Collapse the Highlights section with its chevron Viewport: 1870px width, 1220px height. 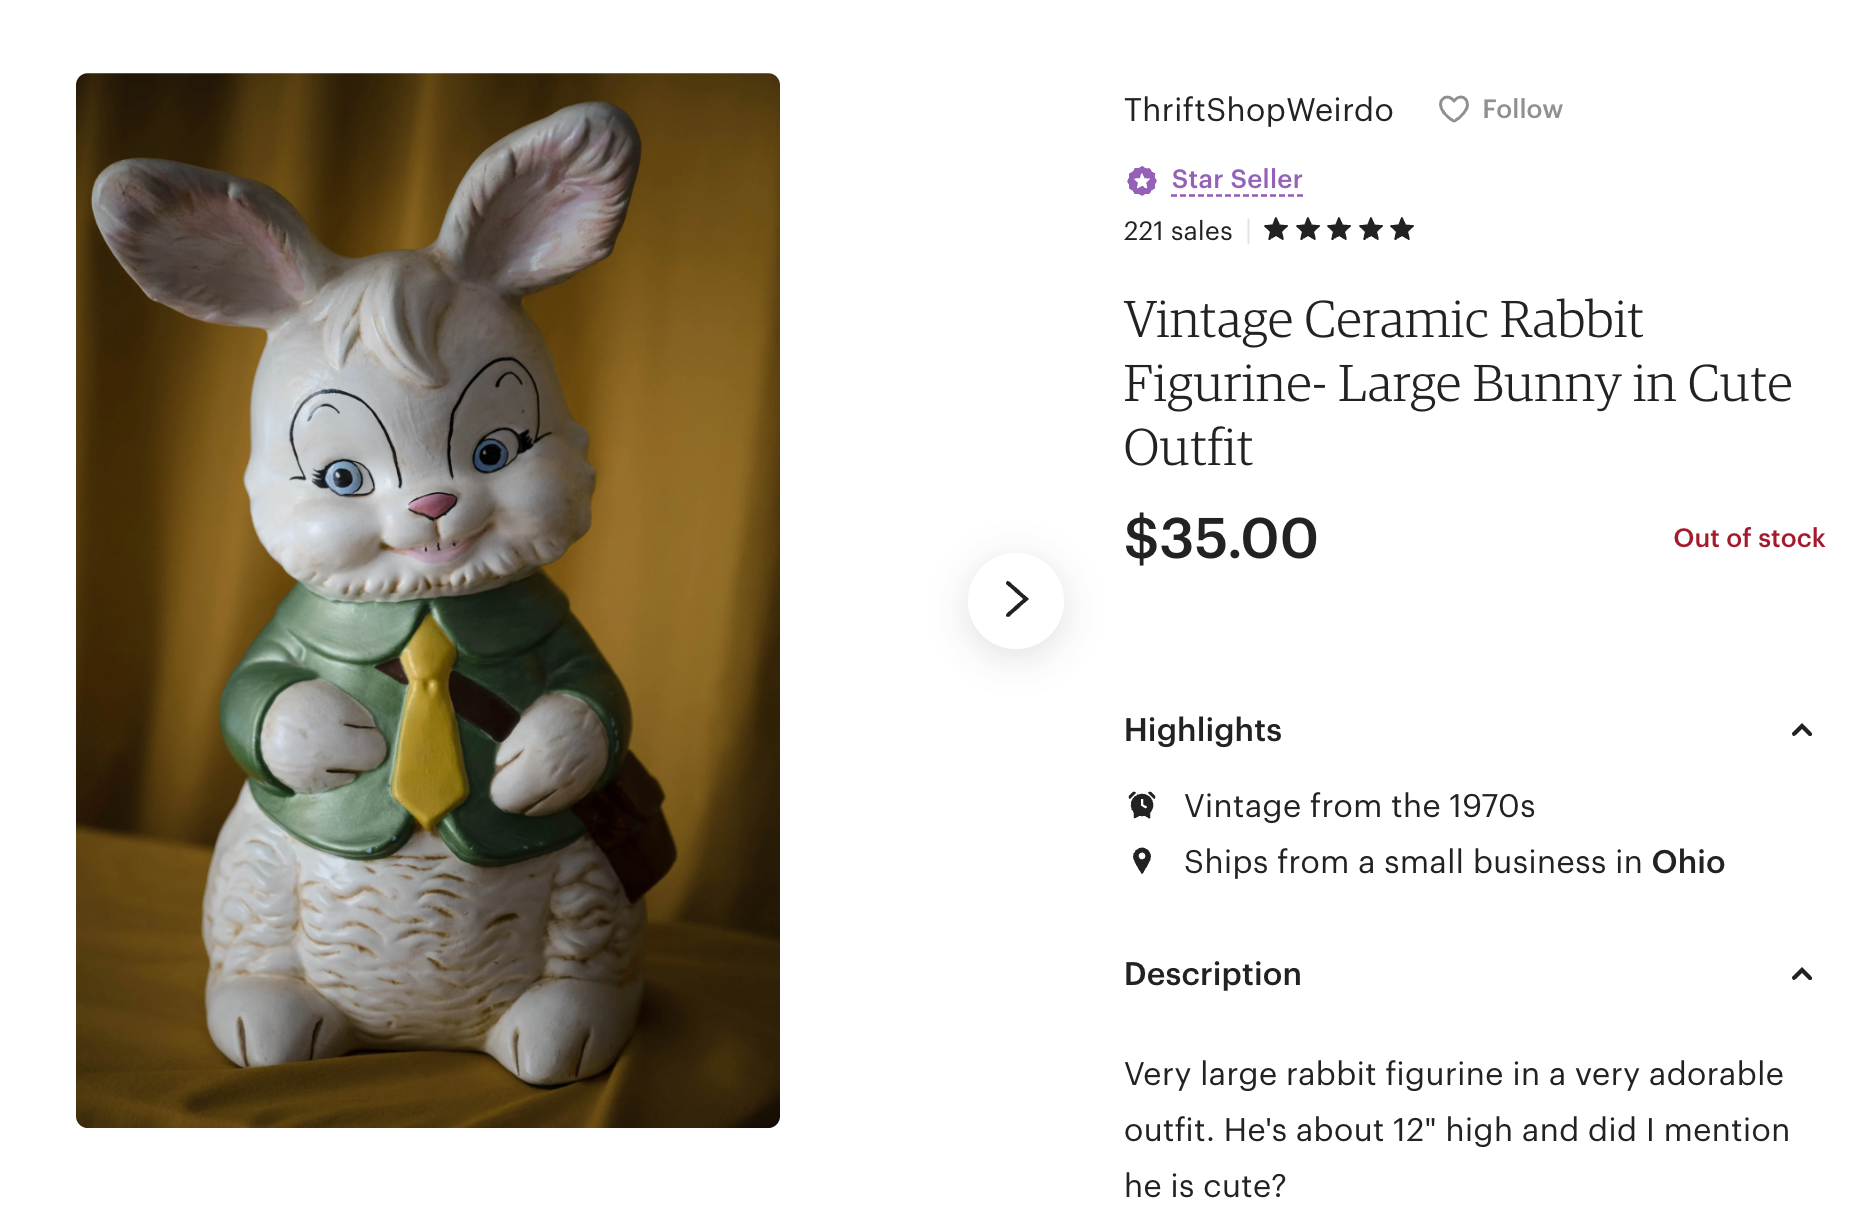(1801, 730)
